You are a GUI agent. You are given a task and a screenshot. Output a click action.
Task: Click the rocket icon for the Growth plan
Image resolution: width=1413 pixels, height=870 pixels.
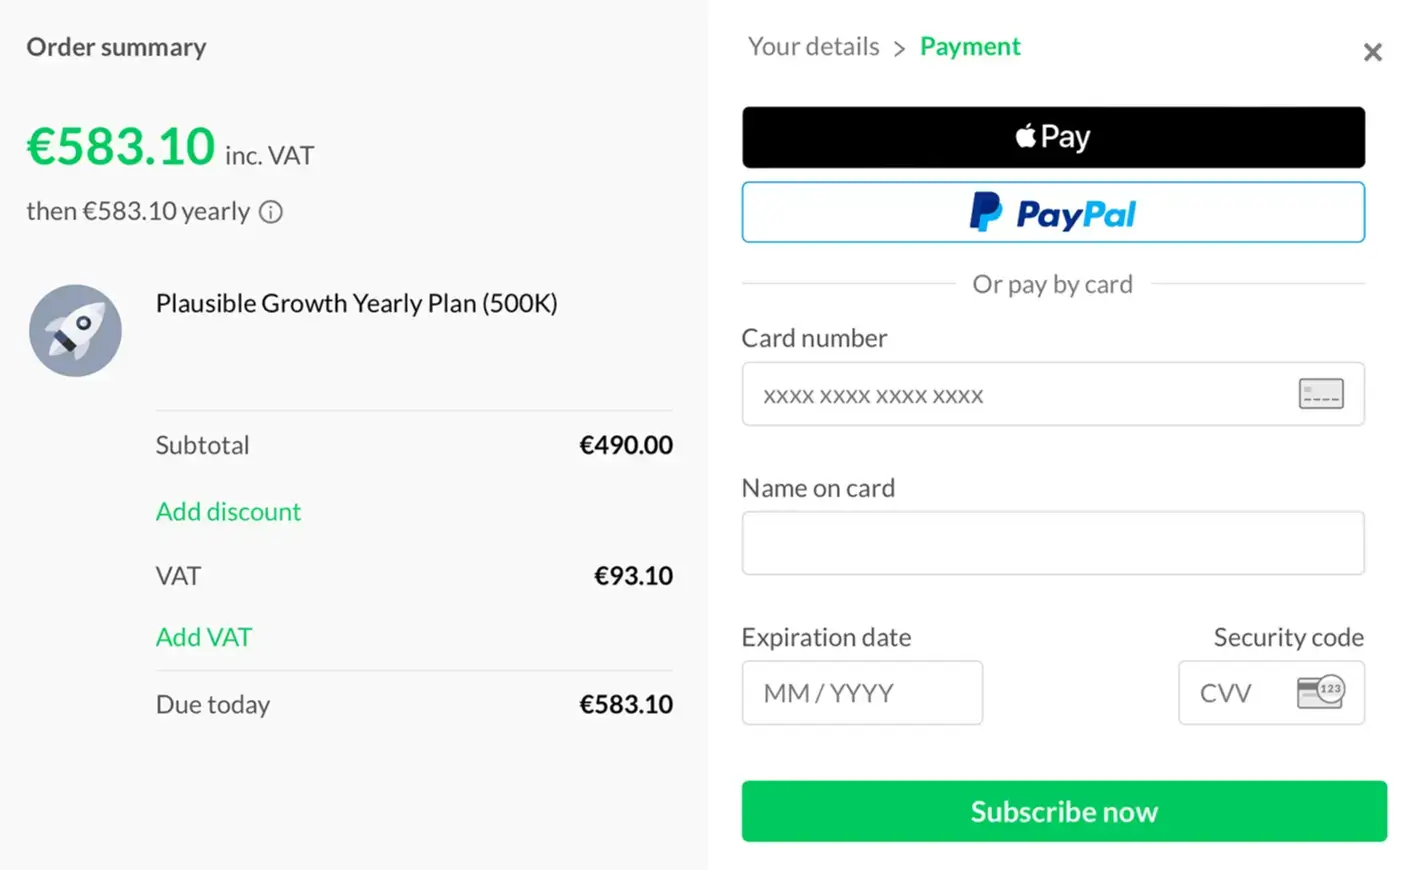75,330
